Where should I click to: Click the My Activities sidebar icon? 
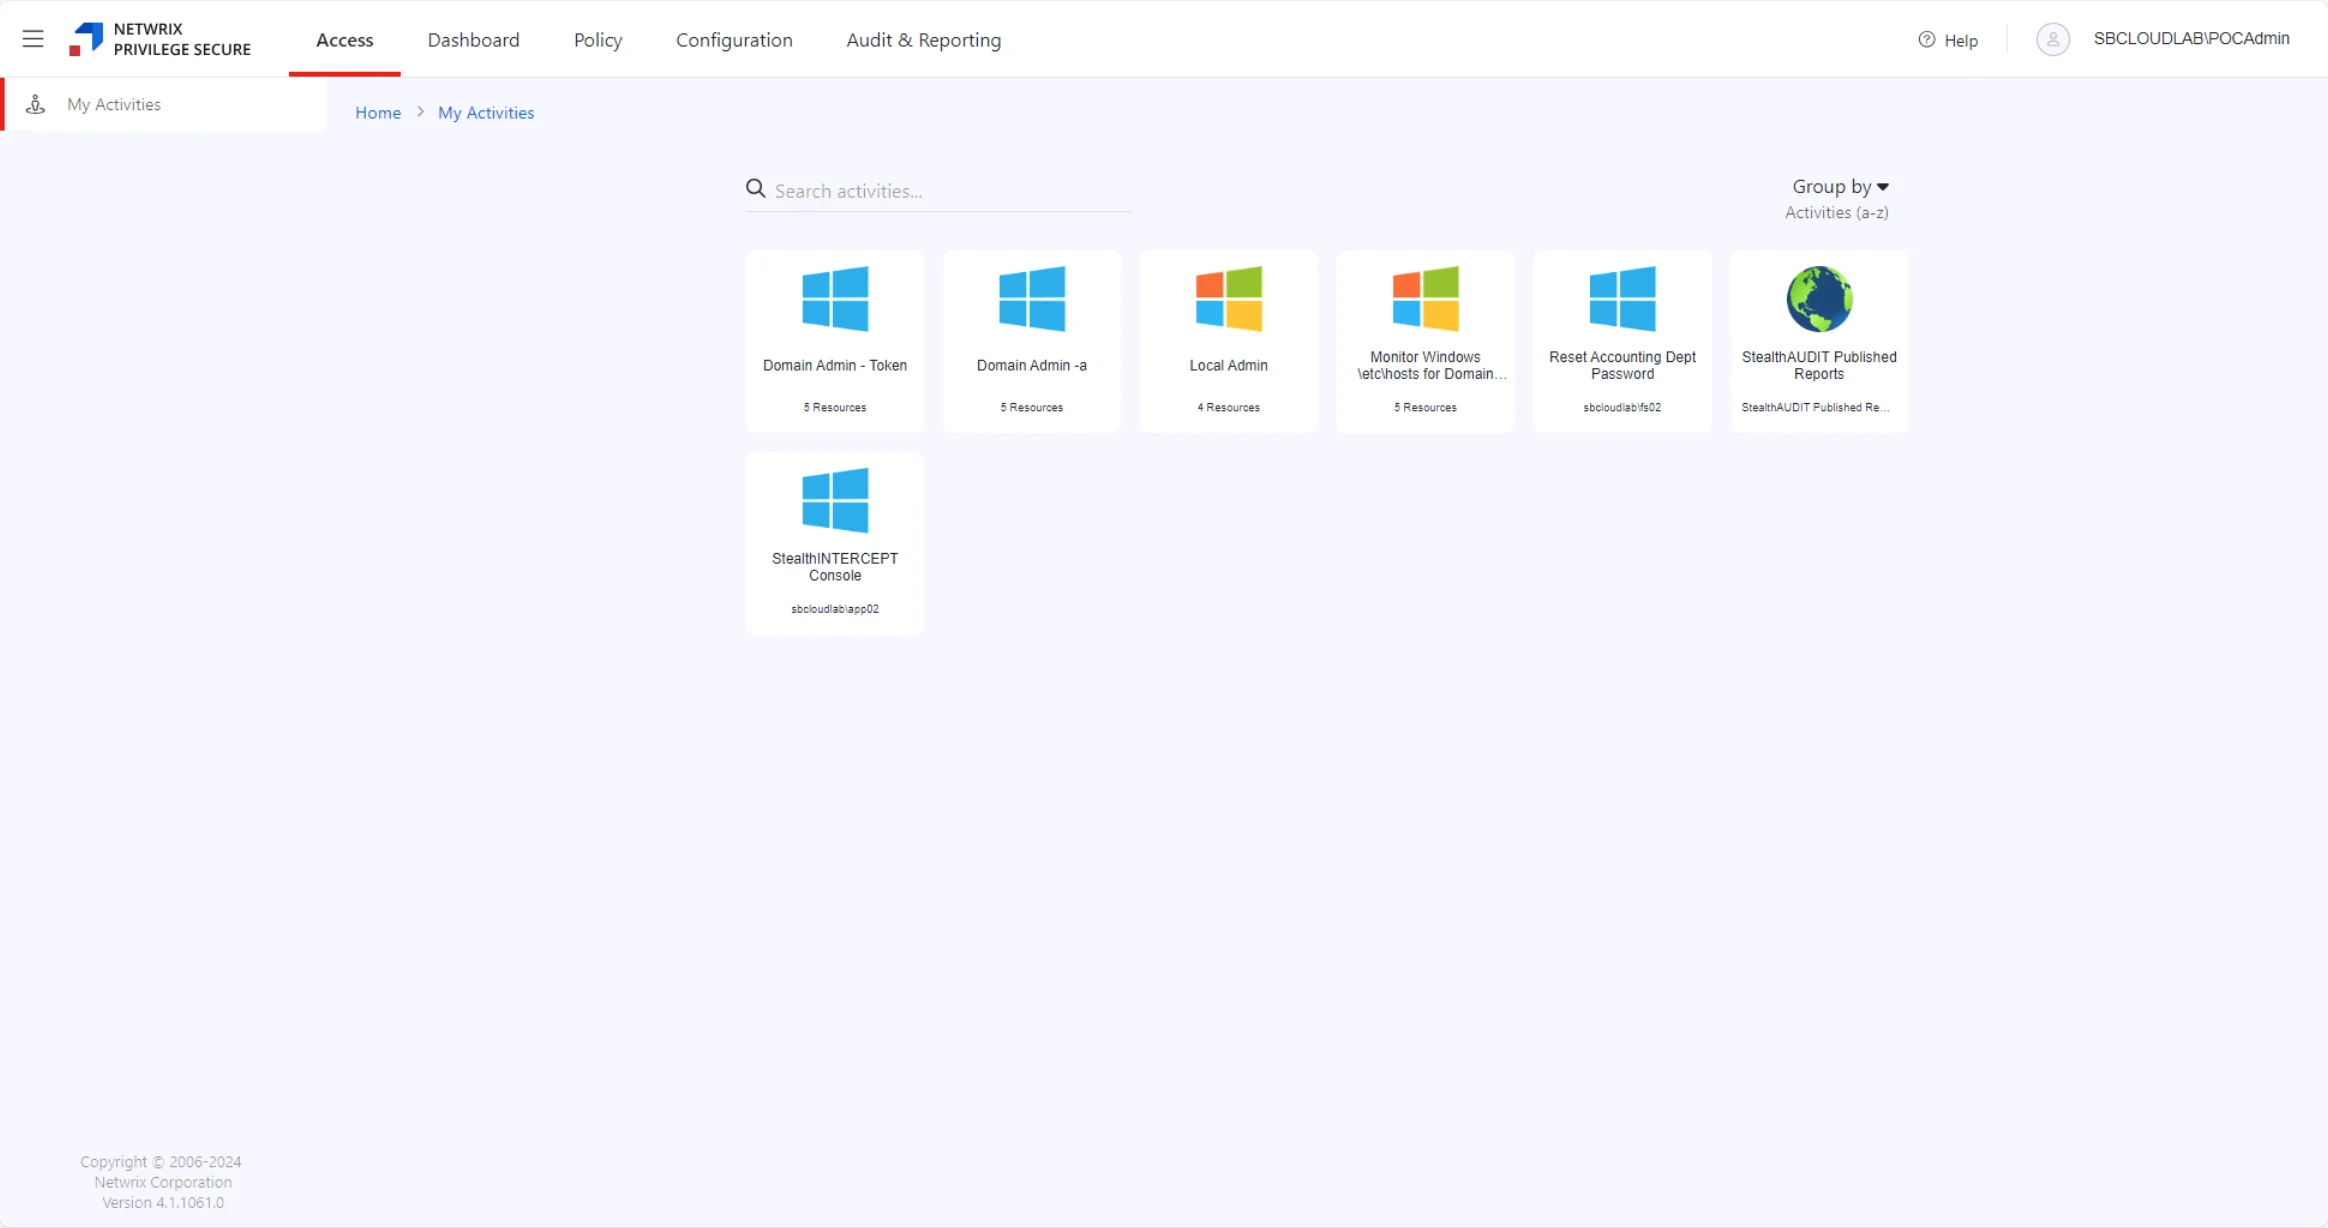point(36,104)
